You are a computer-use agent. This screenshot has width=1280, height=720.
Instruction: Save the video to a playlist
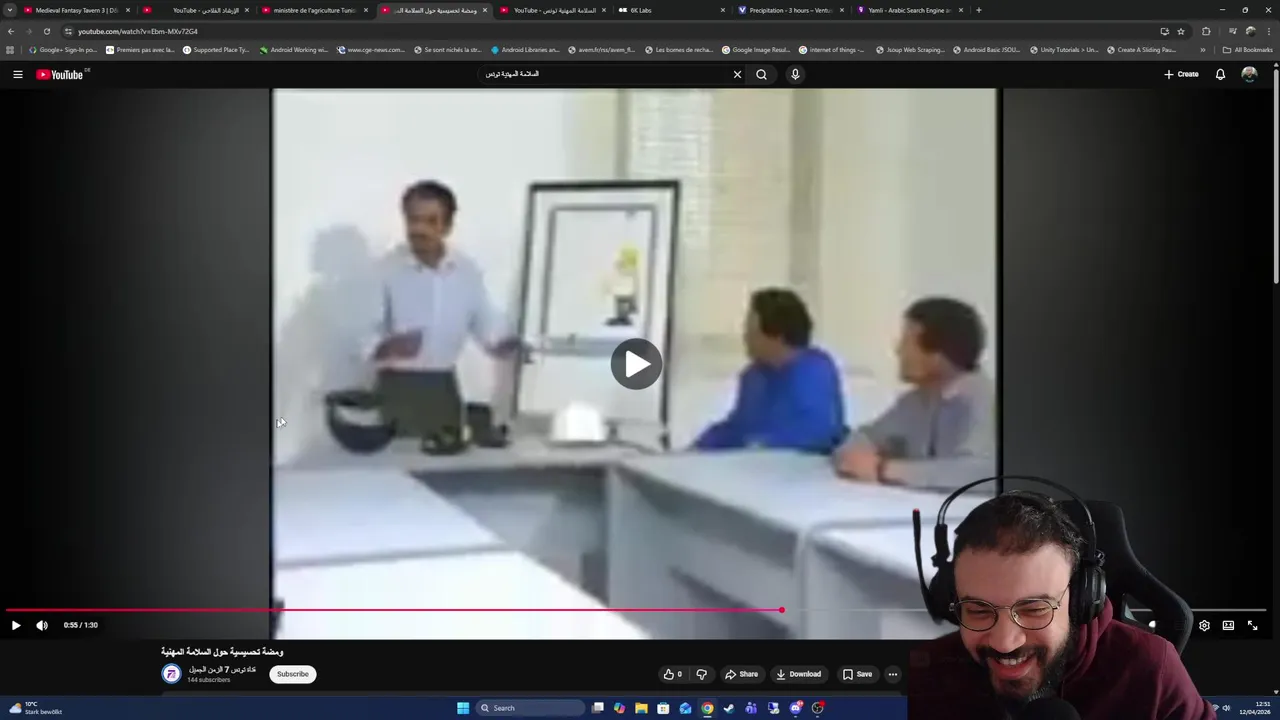coord(857,674)
